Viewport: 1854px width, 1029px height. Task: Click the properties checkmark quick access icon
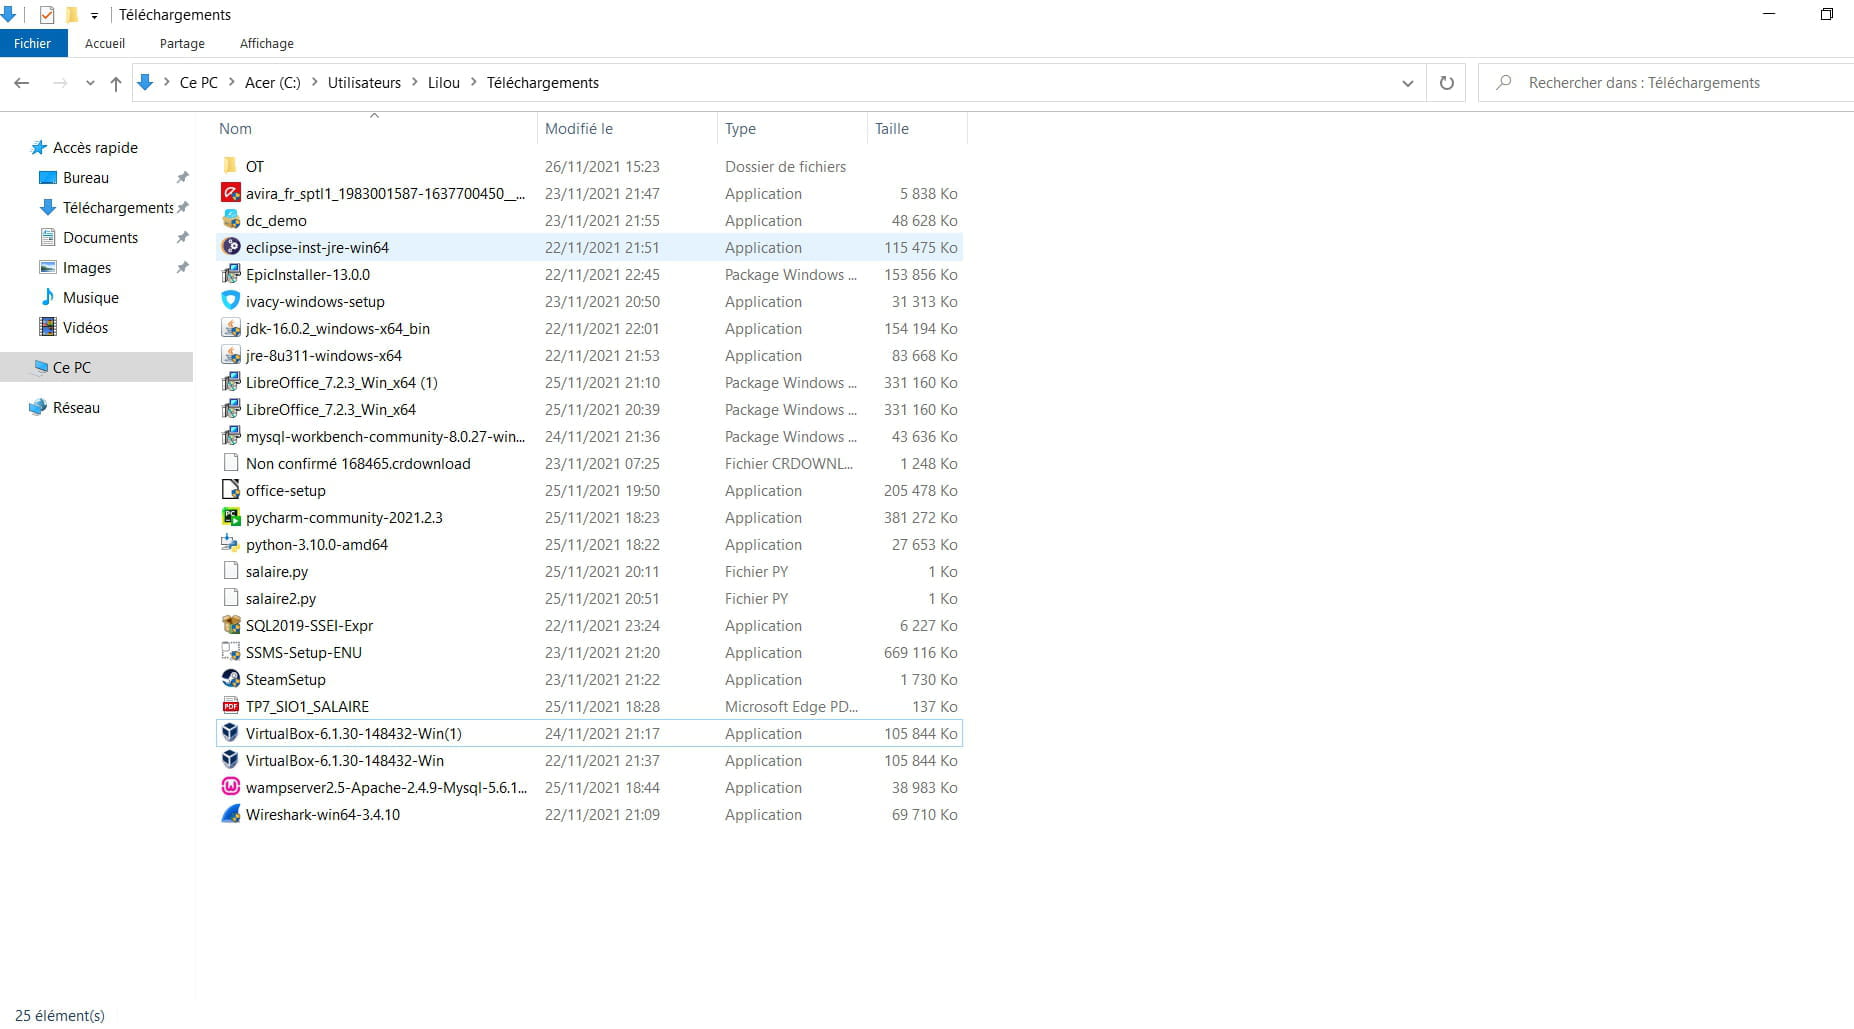[46, 14]
